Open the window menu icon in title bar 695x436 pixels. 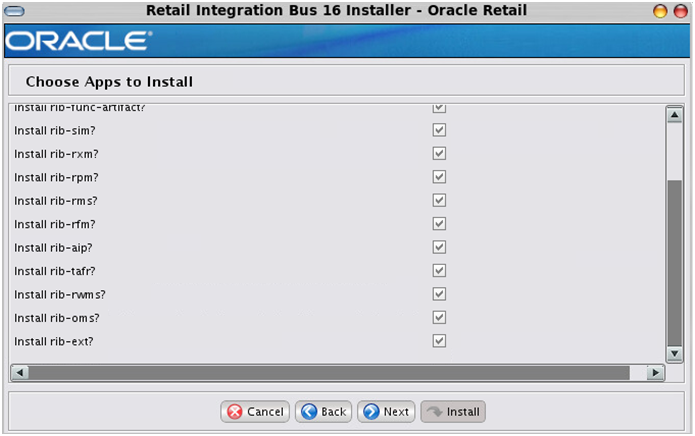tap(14, 11)
